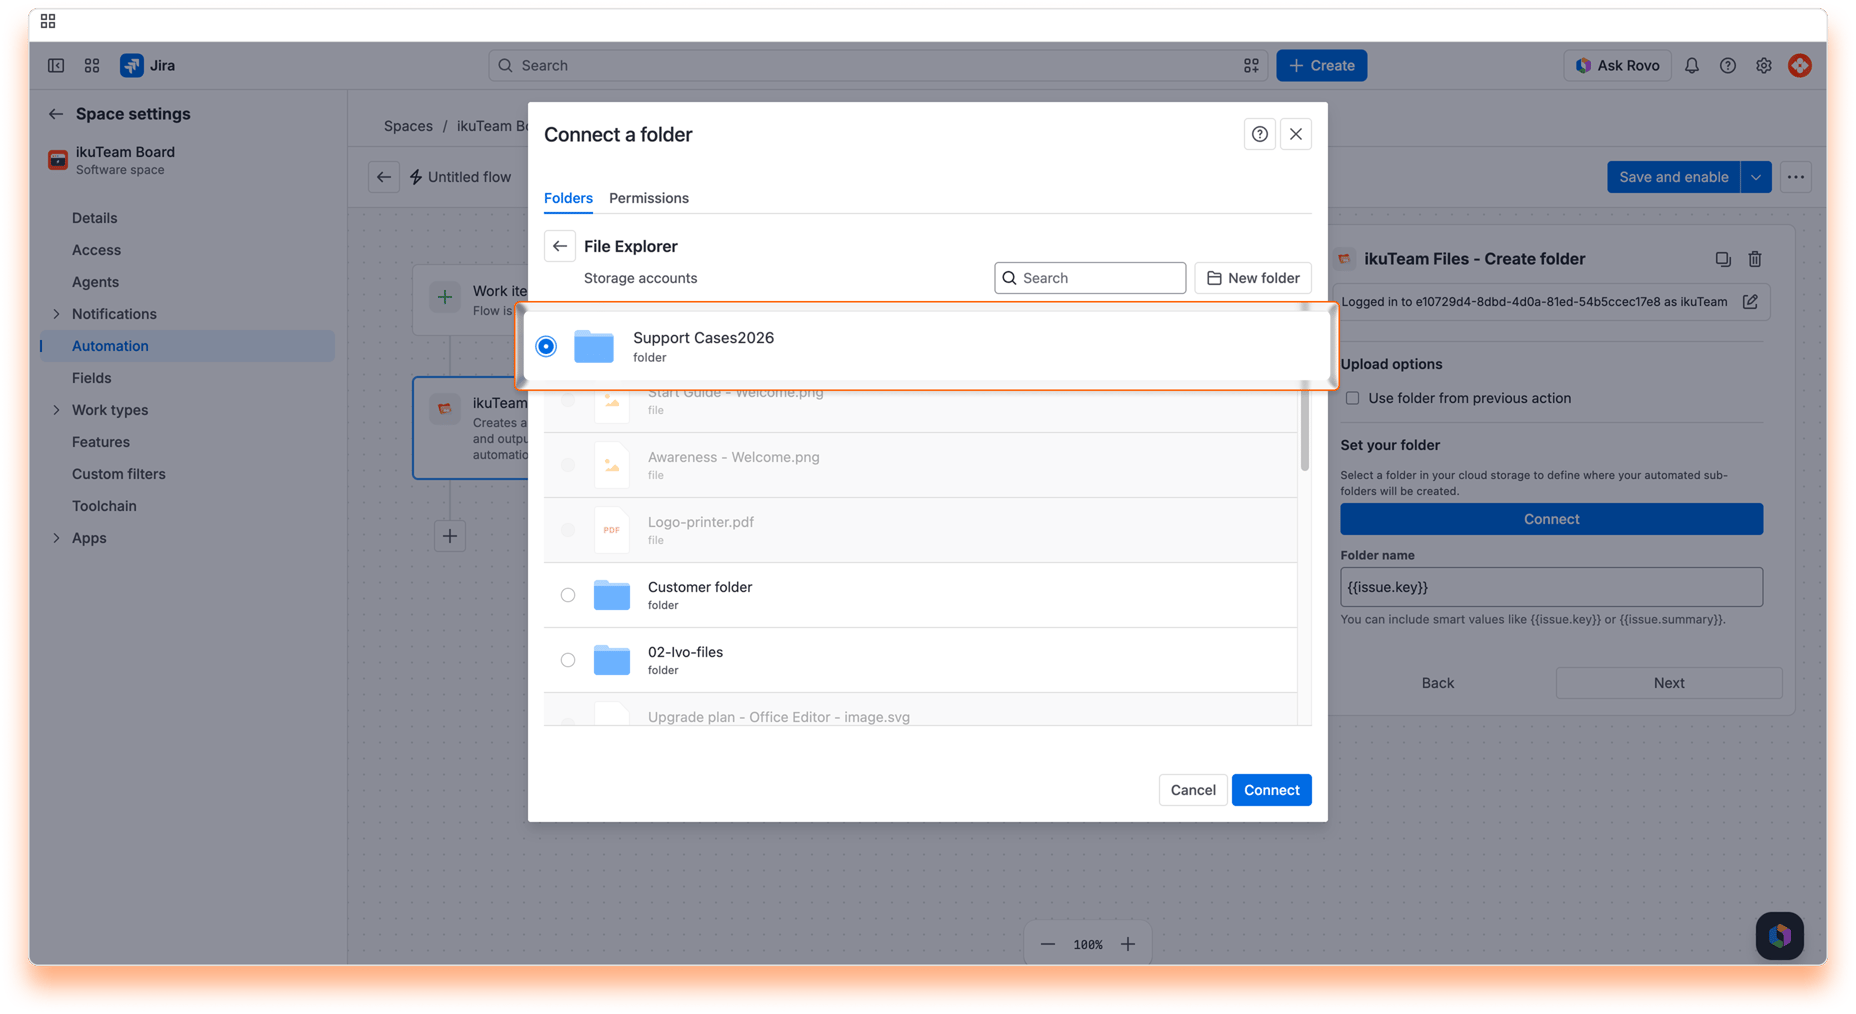This screenshot has height=1014, width=1856.
Task: Select the Support Cases2026 folder radio
Action: (x=546, y=346)
